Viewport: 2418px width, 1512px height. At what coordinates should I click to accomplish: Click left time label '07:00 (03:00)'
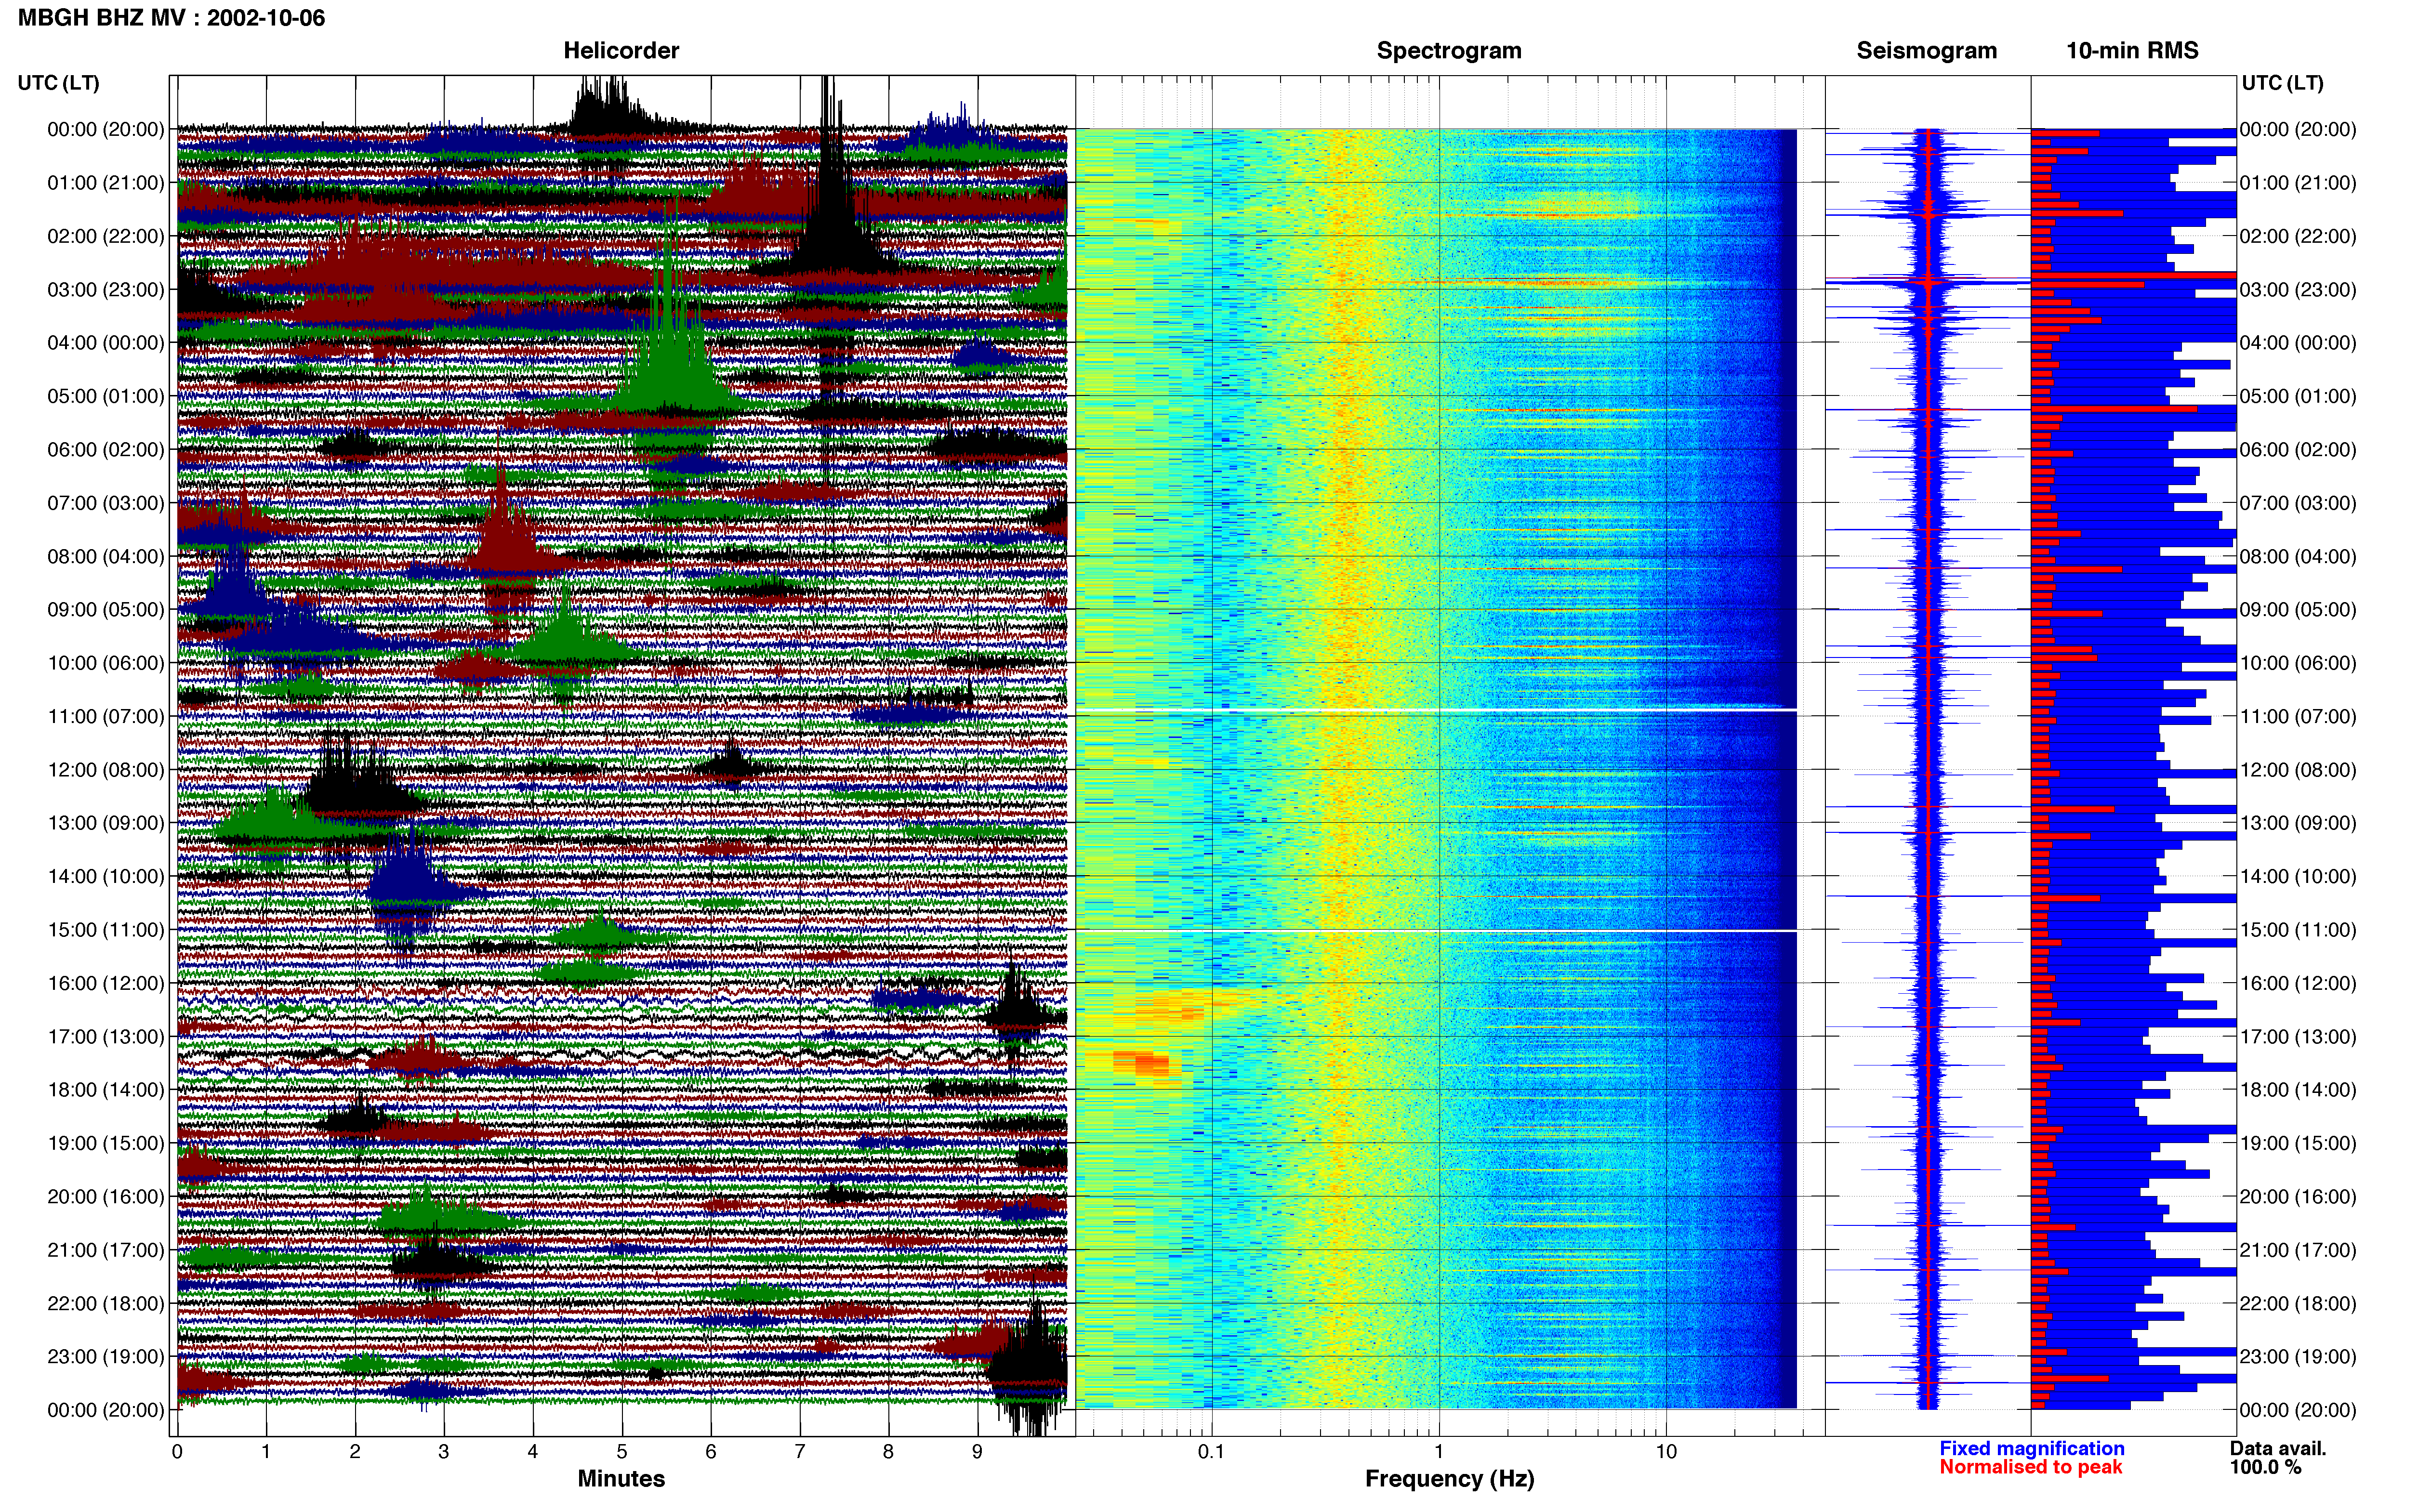coord(106,503)
